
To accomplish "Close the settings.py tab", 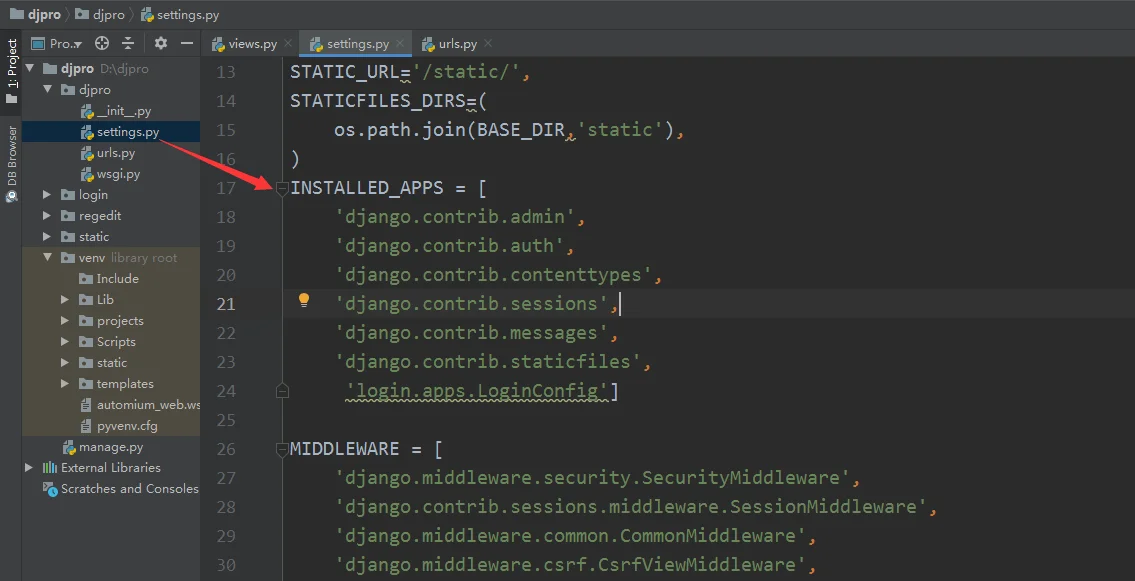I will click(x=400, y=44).
